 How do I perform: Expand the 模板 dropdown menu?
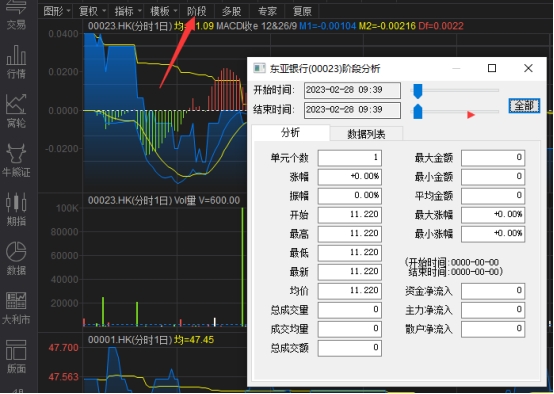pyautogui.click(x=164, y=11)
